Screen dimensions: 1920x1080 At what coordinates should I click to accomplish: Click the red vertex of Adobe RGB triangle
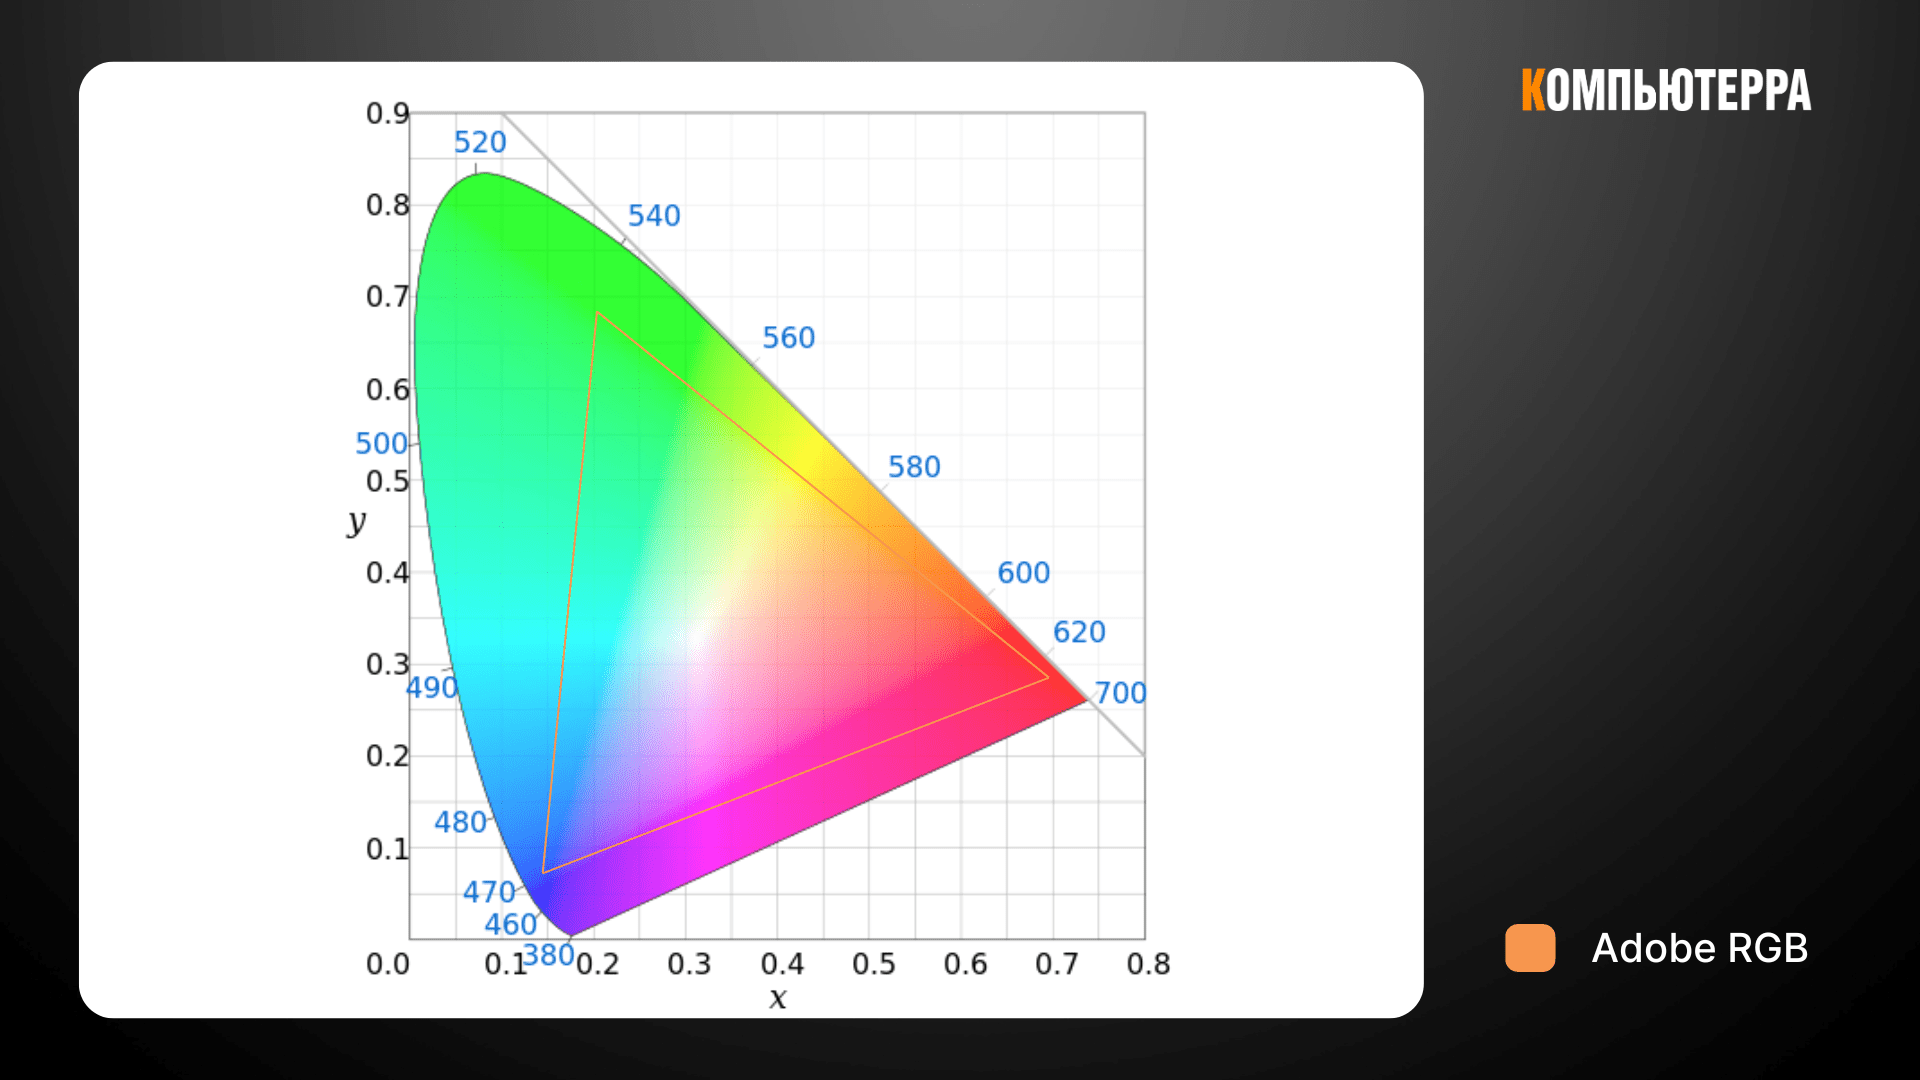tap(1048, 677)
